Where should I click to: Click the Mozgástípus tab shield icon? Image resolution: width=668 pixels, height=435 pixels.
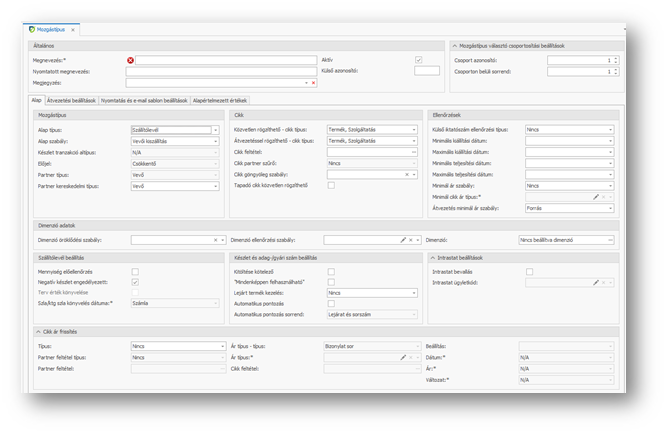31,30
